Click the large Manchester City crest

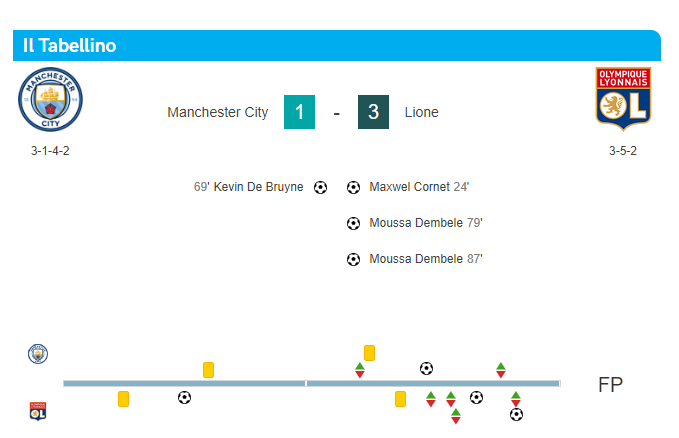(x=50, y=101)
